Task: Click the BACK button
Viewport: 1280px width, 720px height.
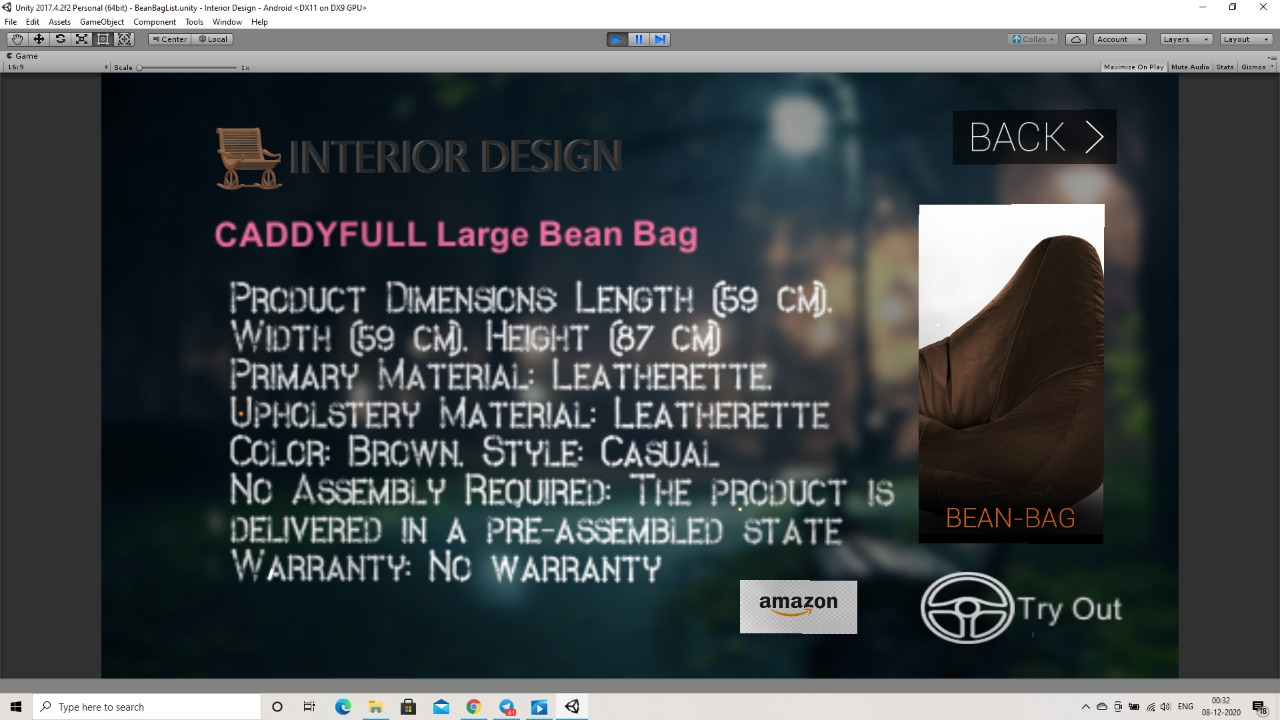Action: (x=1035, y=137)
